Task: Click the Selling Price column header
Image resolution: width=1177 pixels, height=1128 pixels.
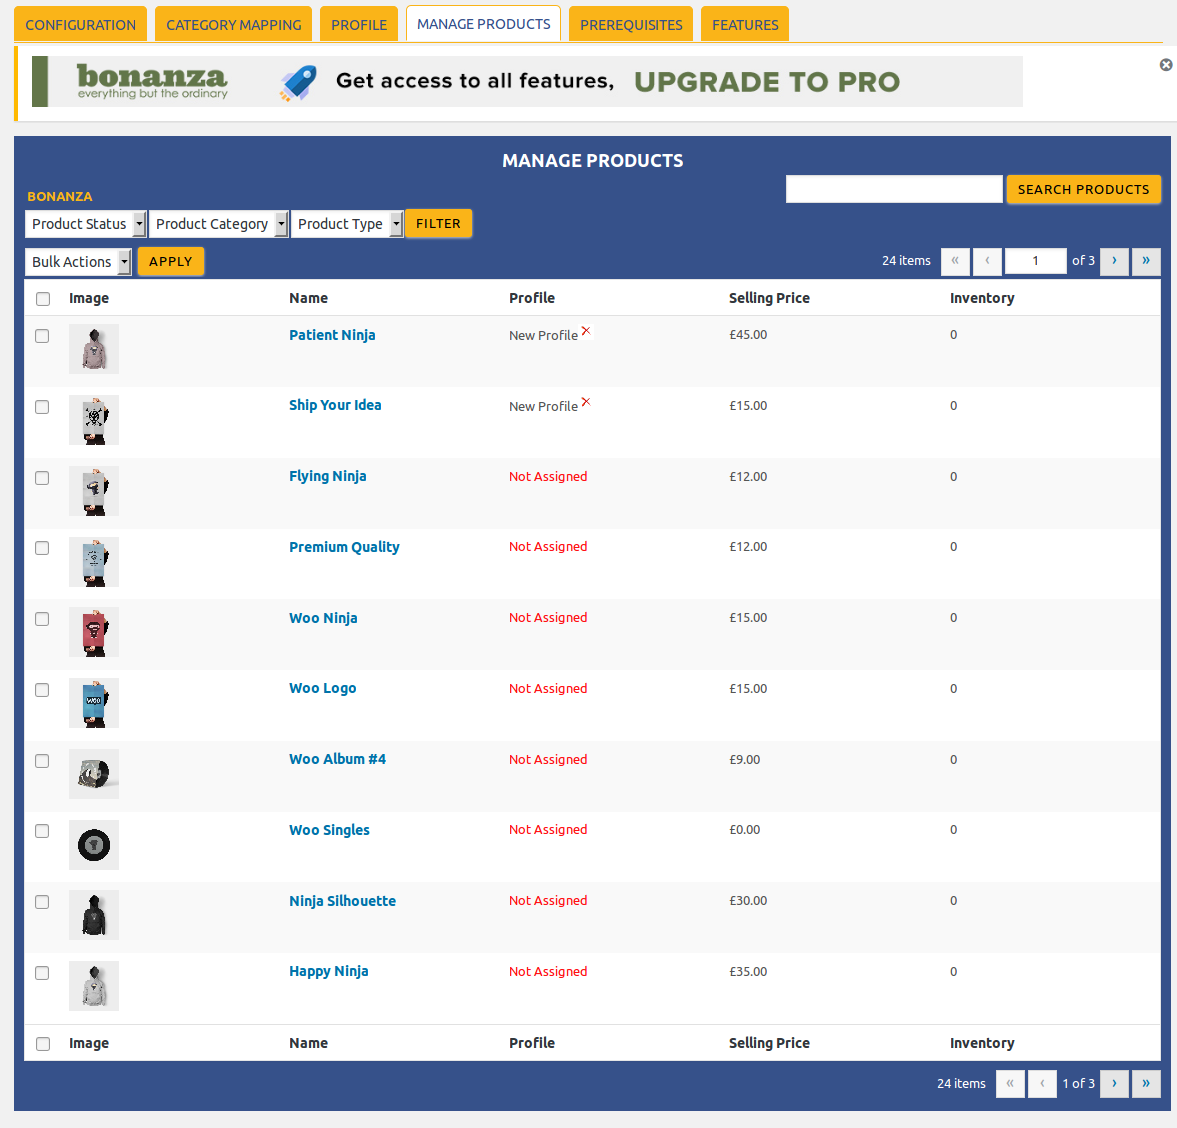Action: click(x=769, y=298)
